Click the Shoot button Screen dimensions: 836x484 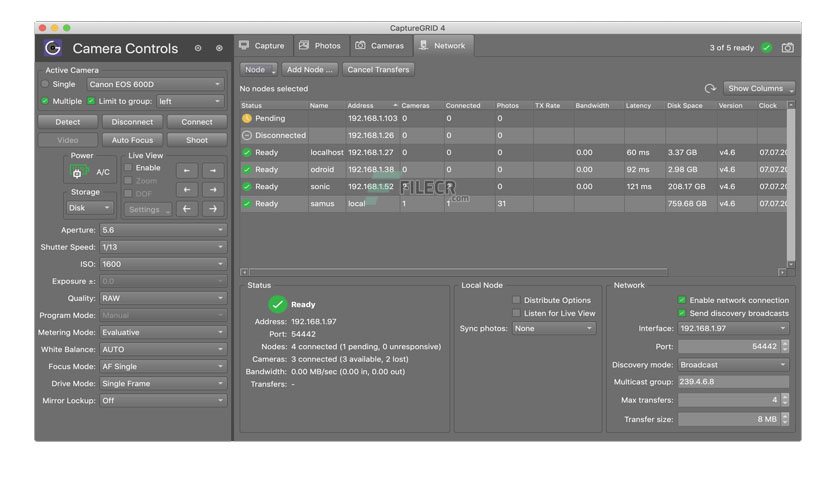(x=197, y=140)
